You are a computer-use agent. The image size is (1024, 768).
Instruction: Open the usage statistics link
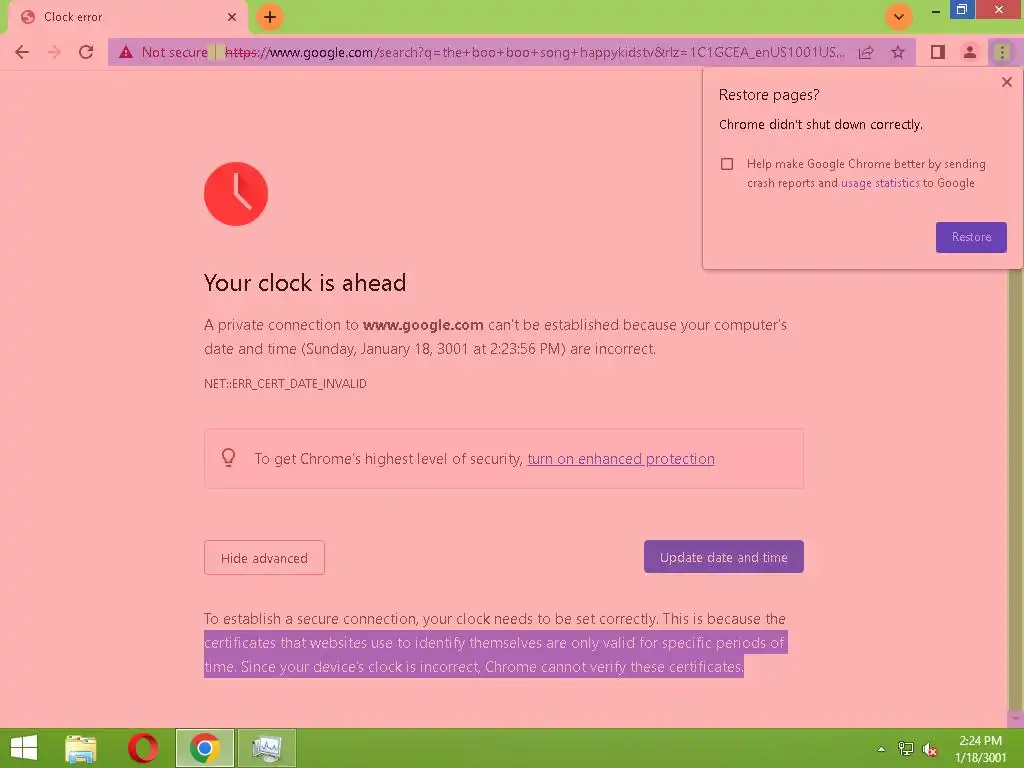(x=880, y=183)
